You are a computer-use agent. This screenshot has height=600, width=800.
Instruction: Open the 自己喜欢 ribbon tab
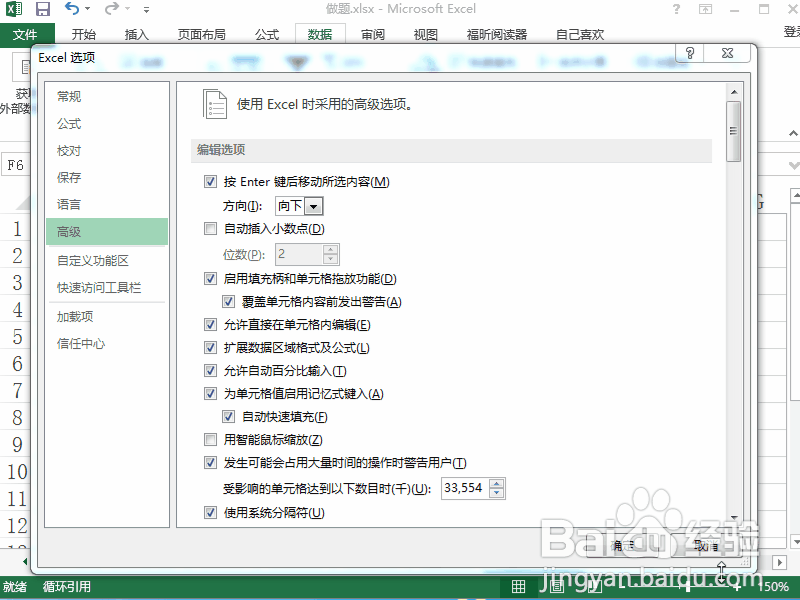580,34
